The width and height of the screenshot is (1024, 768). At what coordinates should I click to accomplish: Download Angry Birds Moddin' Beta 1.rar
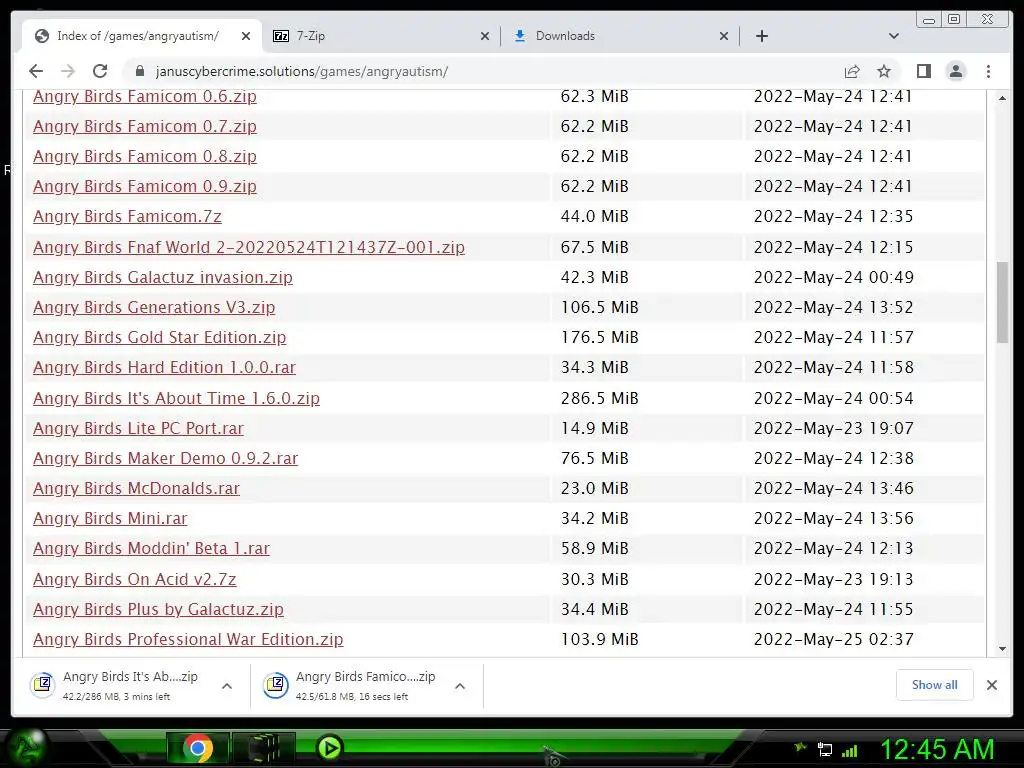(x=152, y=549)
